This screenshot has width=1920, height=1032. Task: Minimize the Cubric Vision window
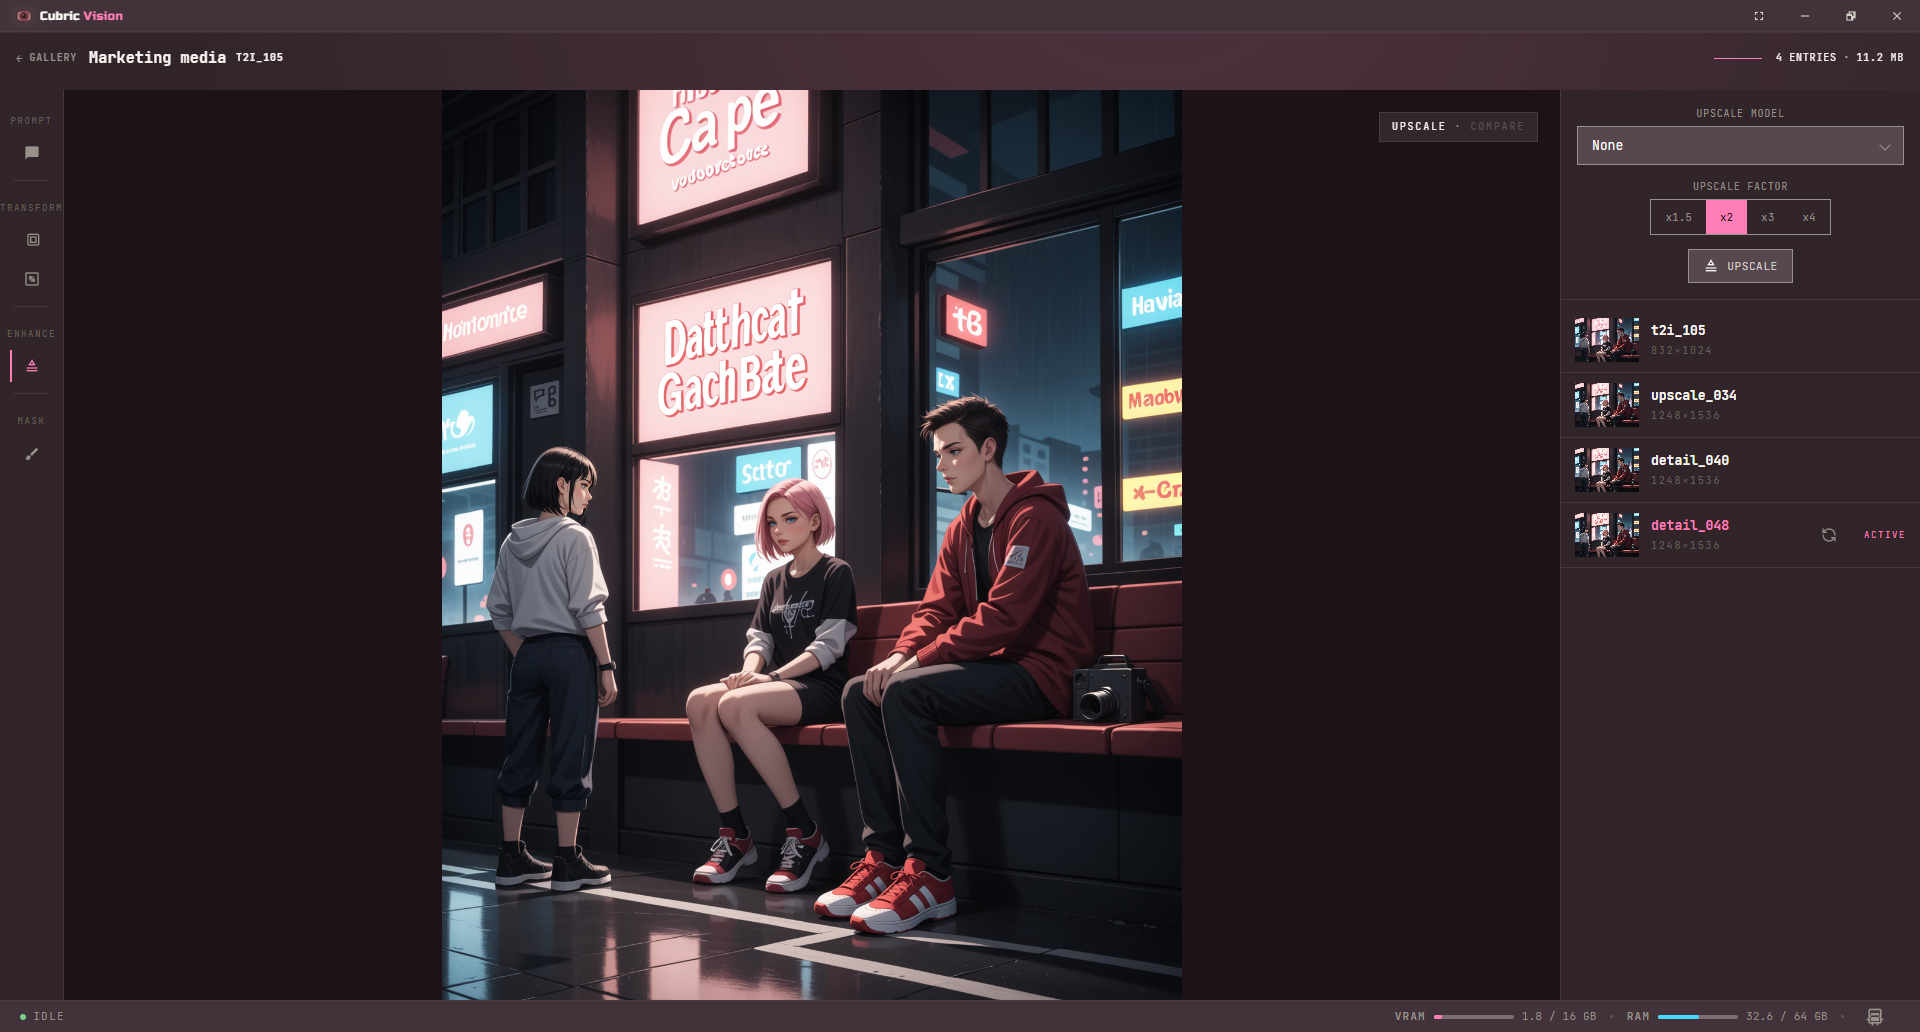point(1805,16)
